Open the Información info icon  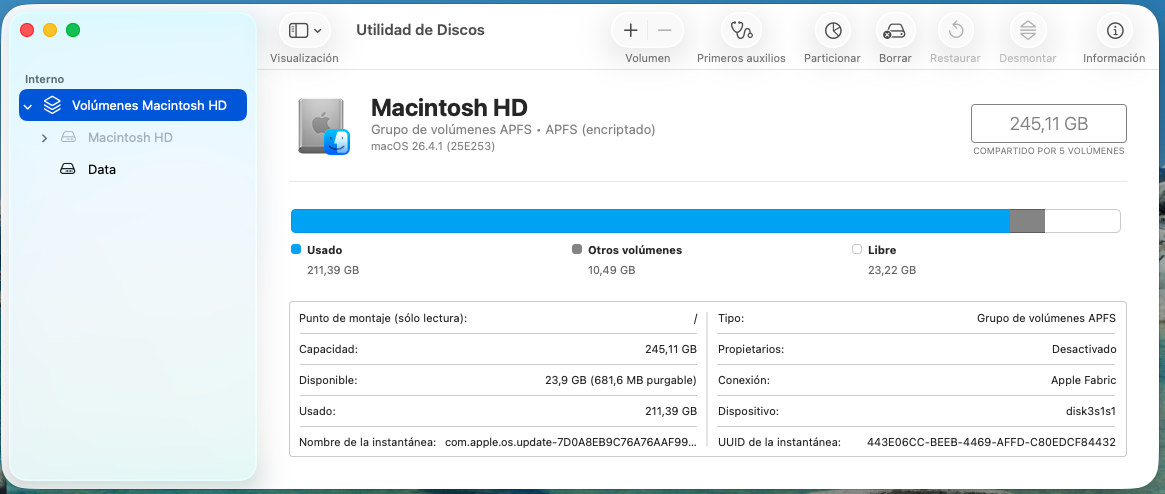point(1115,30)
